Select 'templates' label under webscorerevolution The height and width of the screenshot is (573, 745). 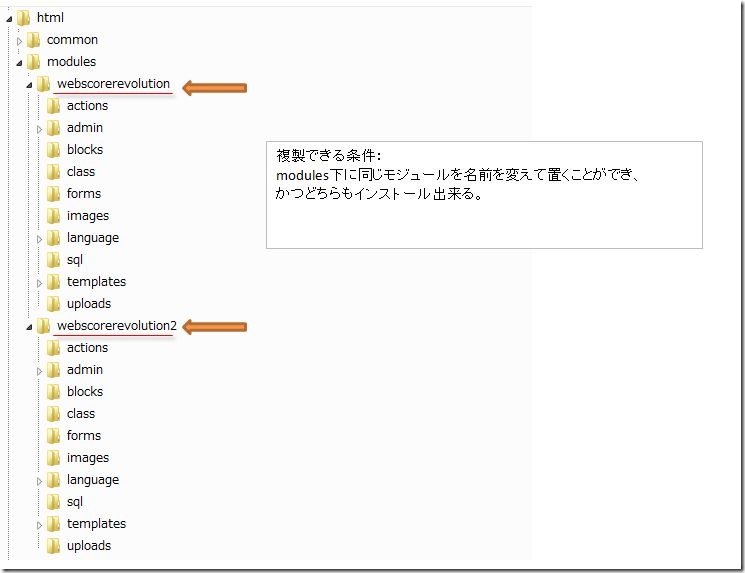(x=96, y=282)
